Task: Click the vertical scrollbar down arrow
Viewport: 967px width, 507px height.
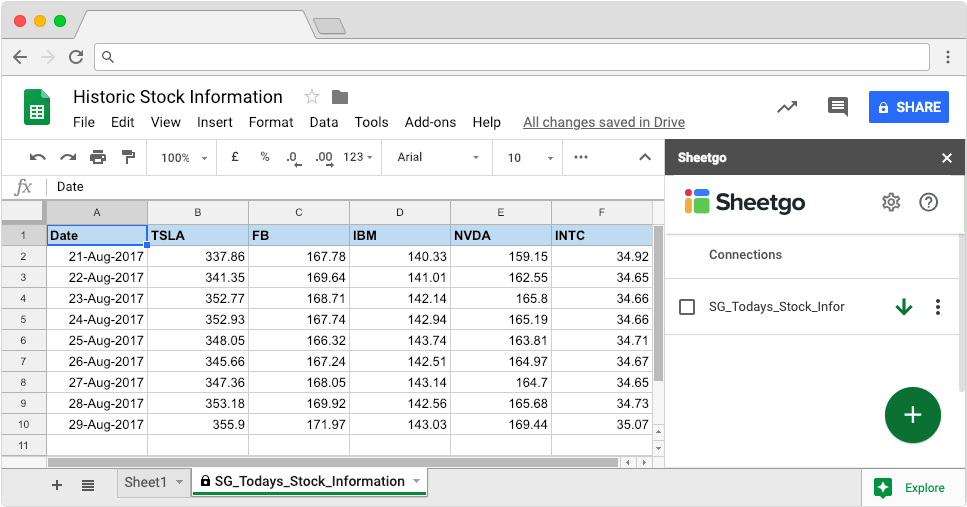Action: pyautogui.click(x=658, y=448)
